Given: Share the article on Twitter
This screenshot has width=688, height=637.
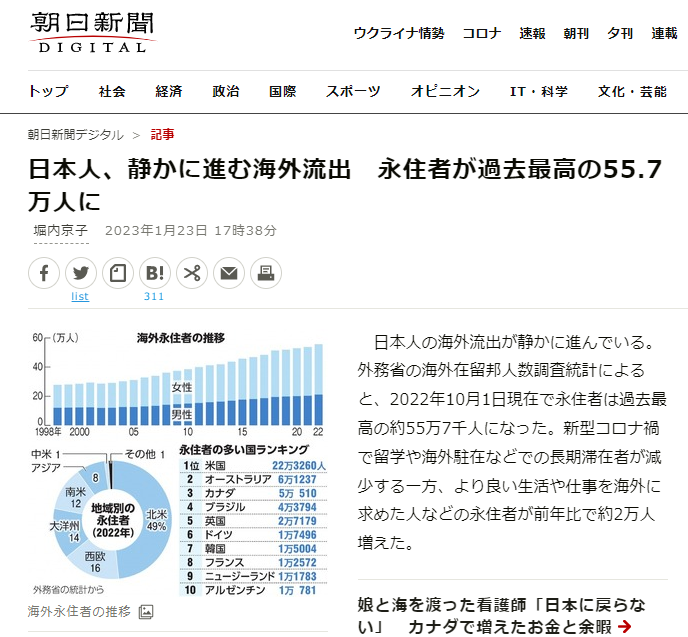Looking at the screenshot, I should pyautogui.click(x=81, y=272).
